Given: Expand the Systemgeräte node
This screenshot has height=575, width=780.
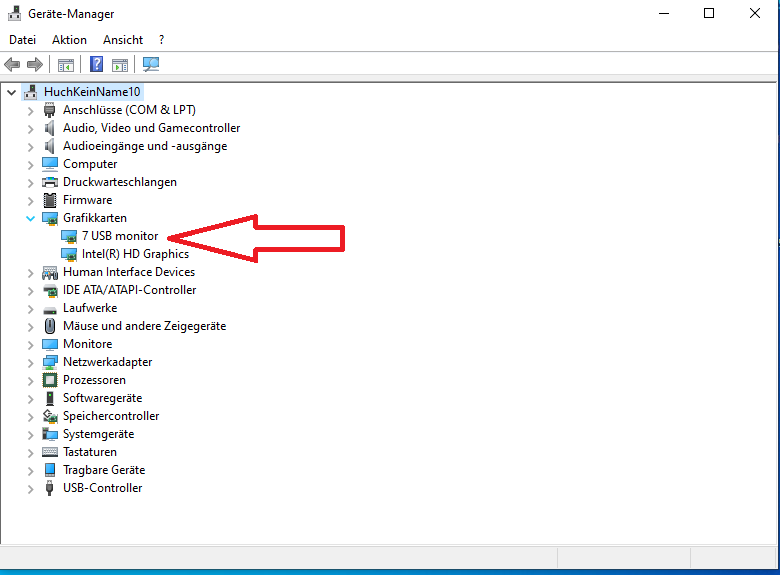Looking at the screenshot, I should (30, 435).
